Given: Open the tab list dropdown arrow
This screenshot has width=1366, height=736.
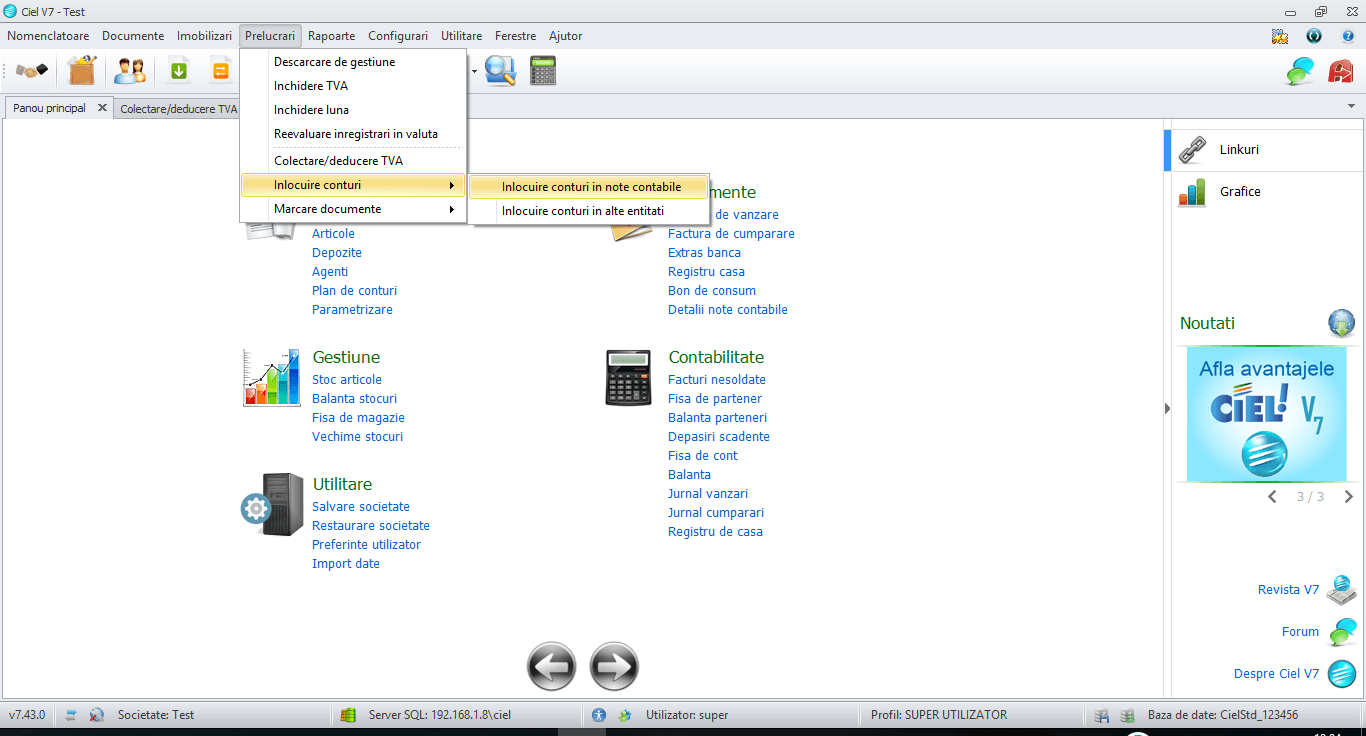Looking at the screenshot, I should 1351,107.
